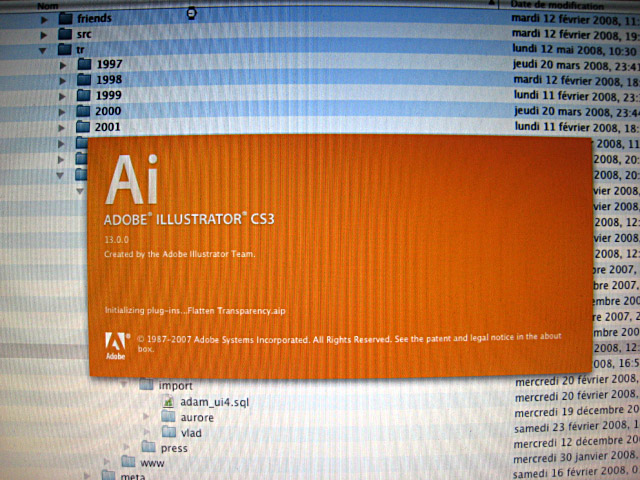Select the tr folder icon
This screenshot has height=480, width=640.
click(x=64, y=49)
